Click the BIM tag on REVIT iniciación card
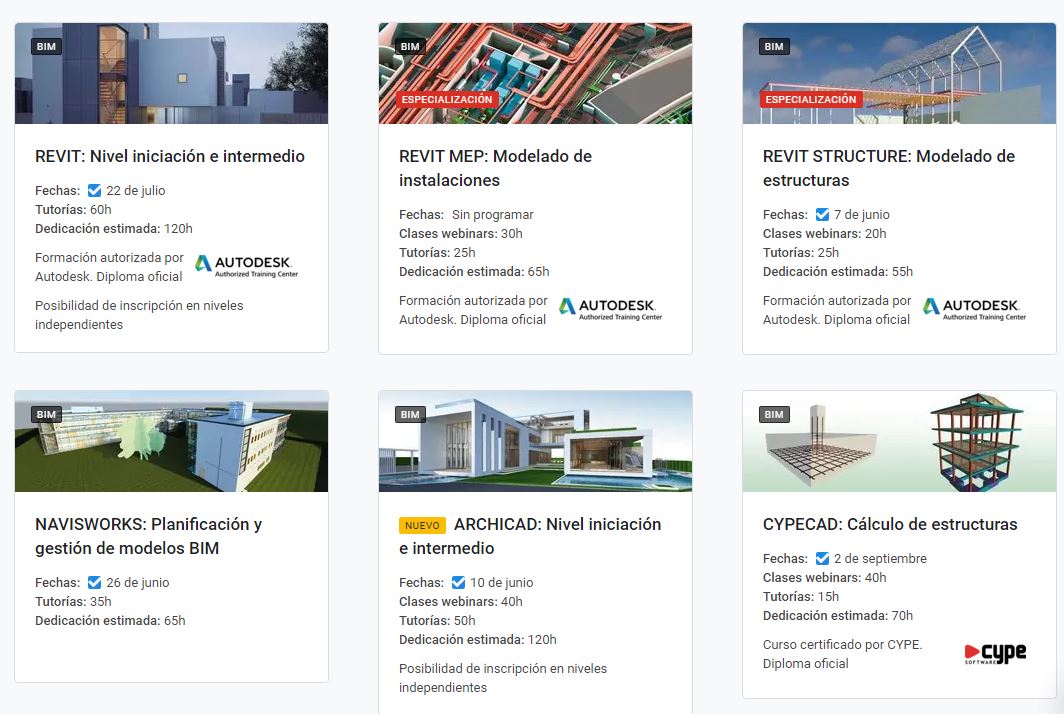This screenshot has width=1064, height=714. tap(46, 46)
